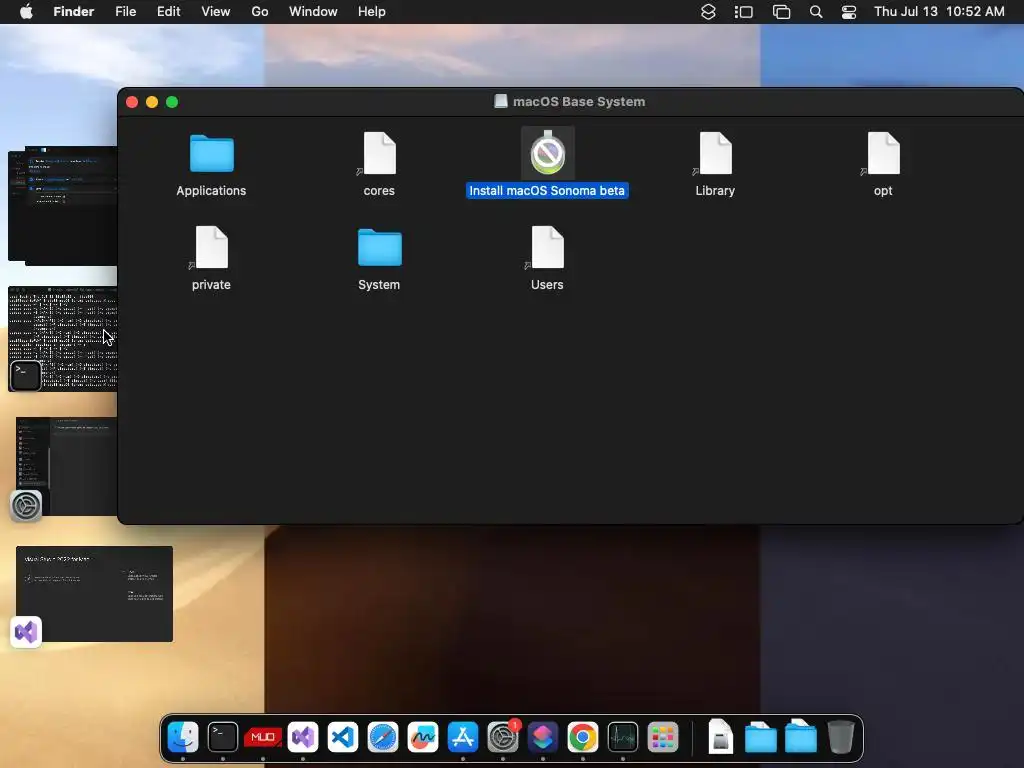The height and width of the screenshot is (768, 1024).
Task: Open the Go menu
Action: 260,12
